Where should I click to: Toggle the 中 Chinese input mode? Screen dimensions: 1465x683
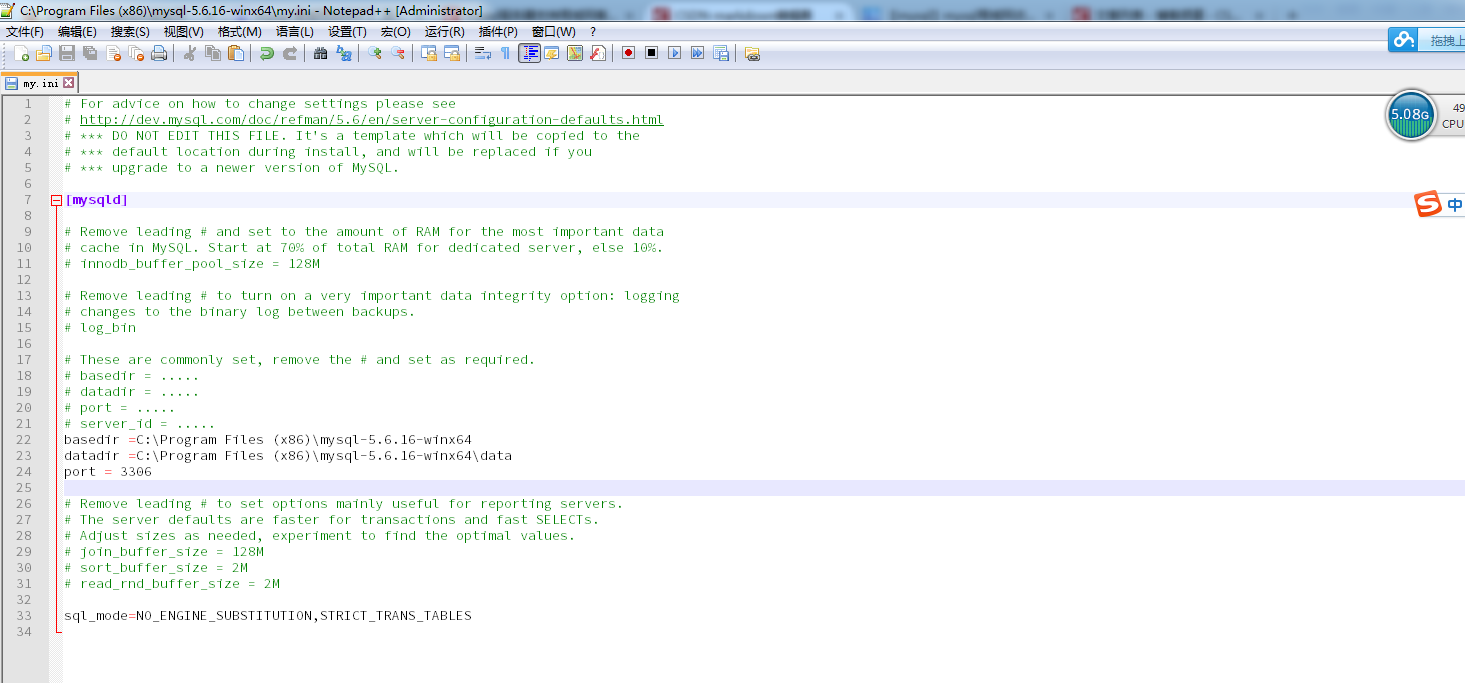coord(1455,205)
